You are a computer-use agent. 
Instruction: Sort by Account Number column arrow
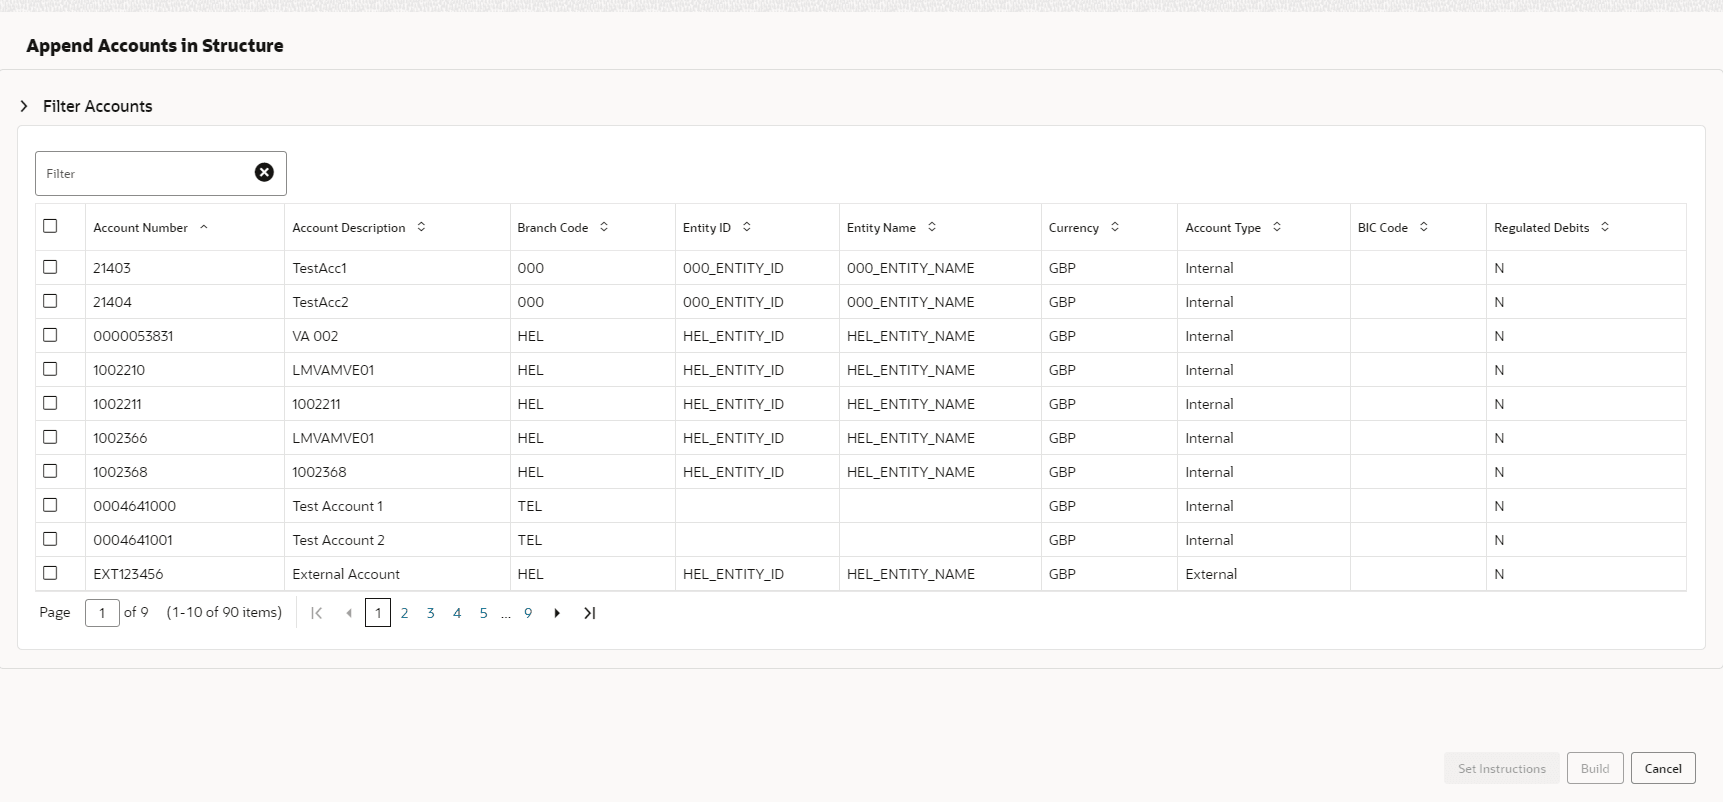[x=204, y=227]
